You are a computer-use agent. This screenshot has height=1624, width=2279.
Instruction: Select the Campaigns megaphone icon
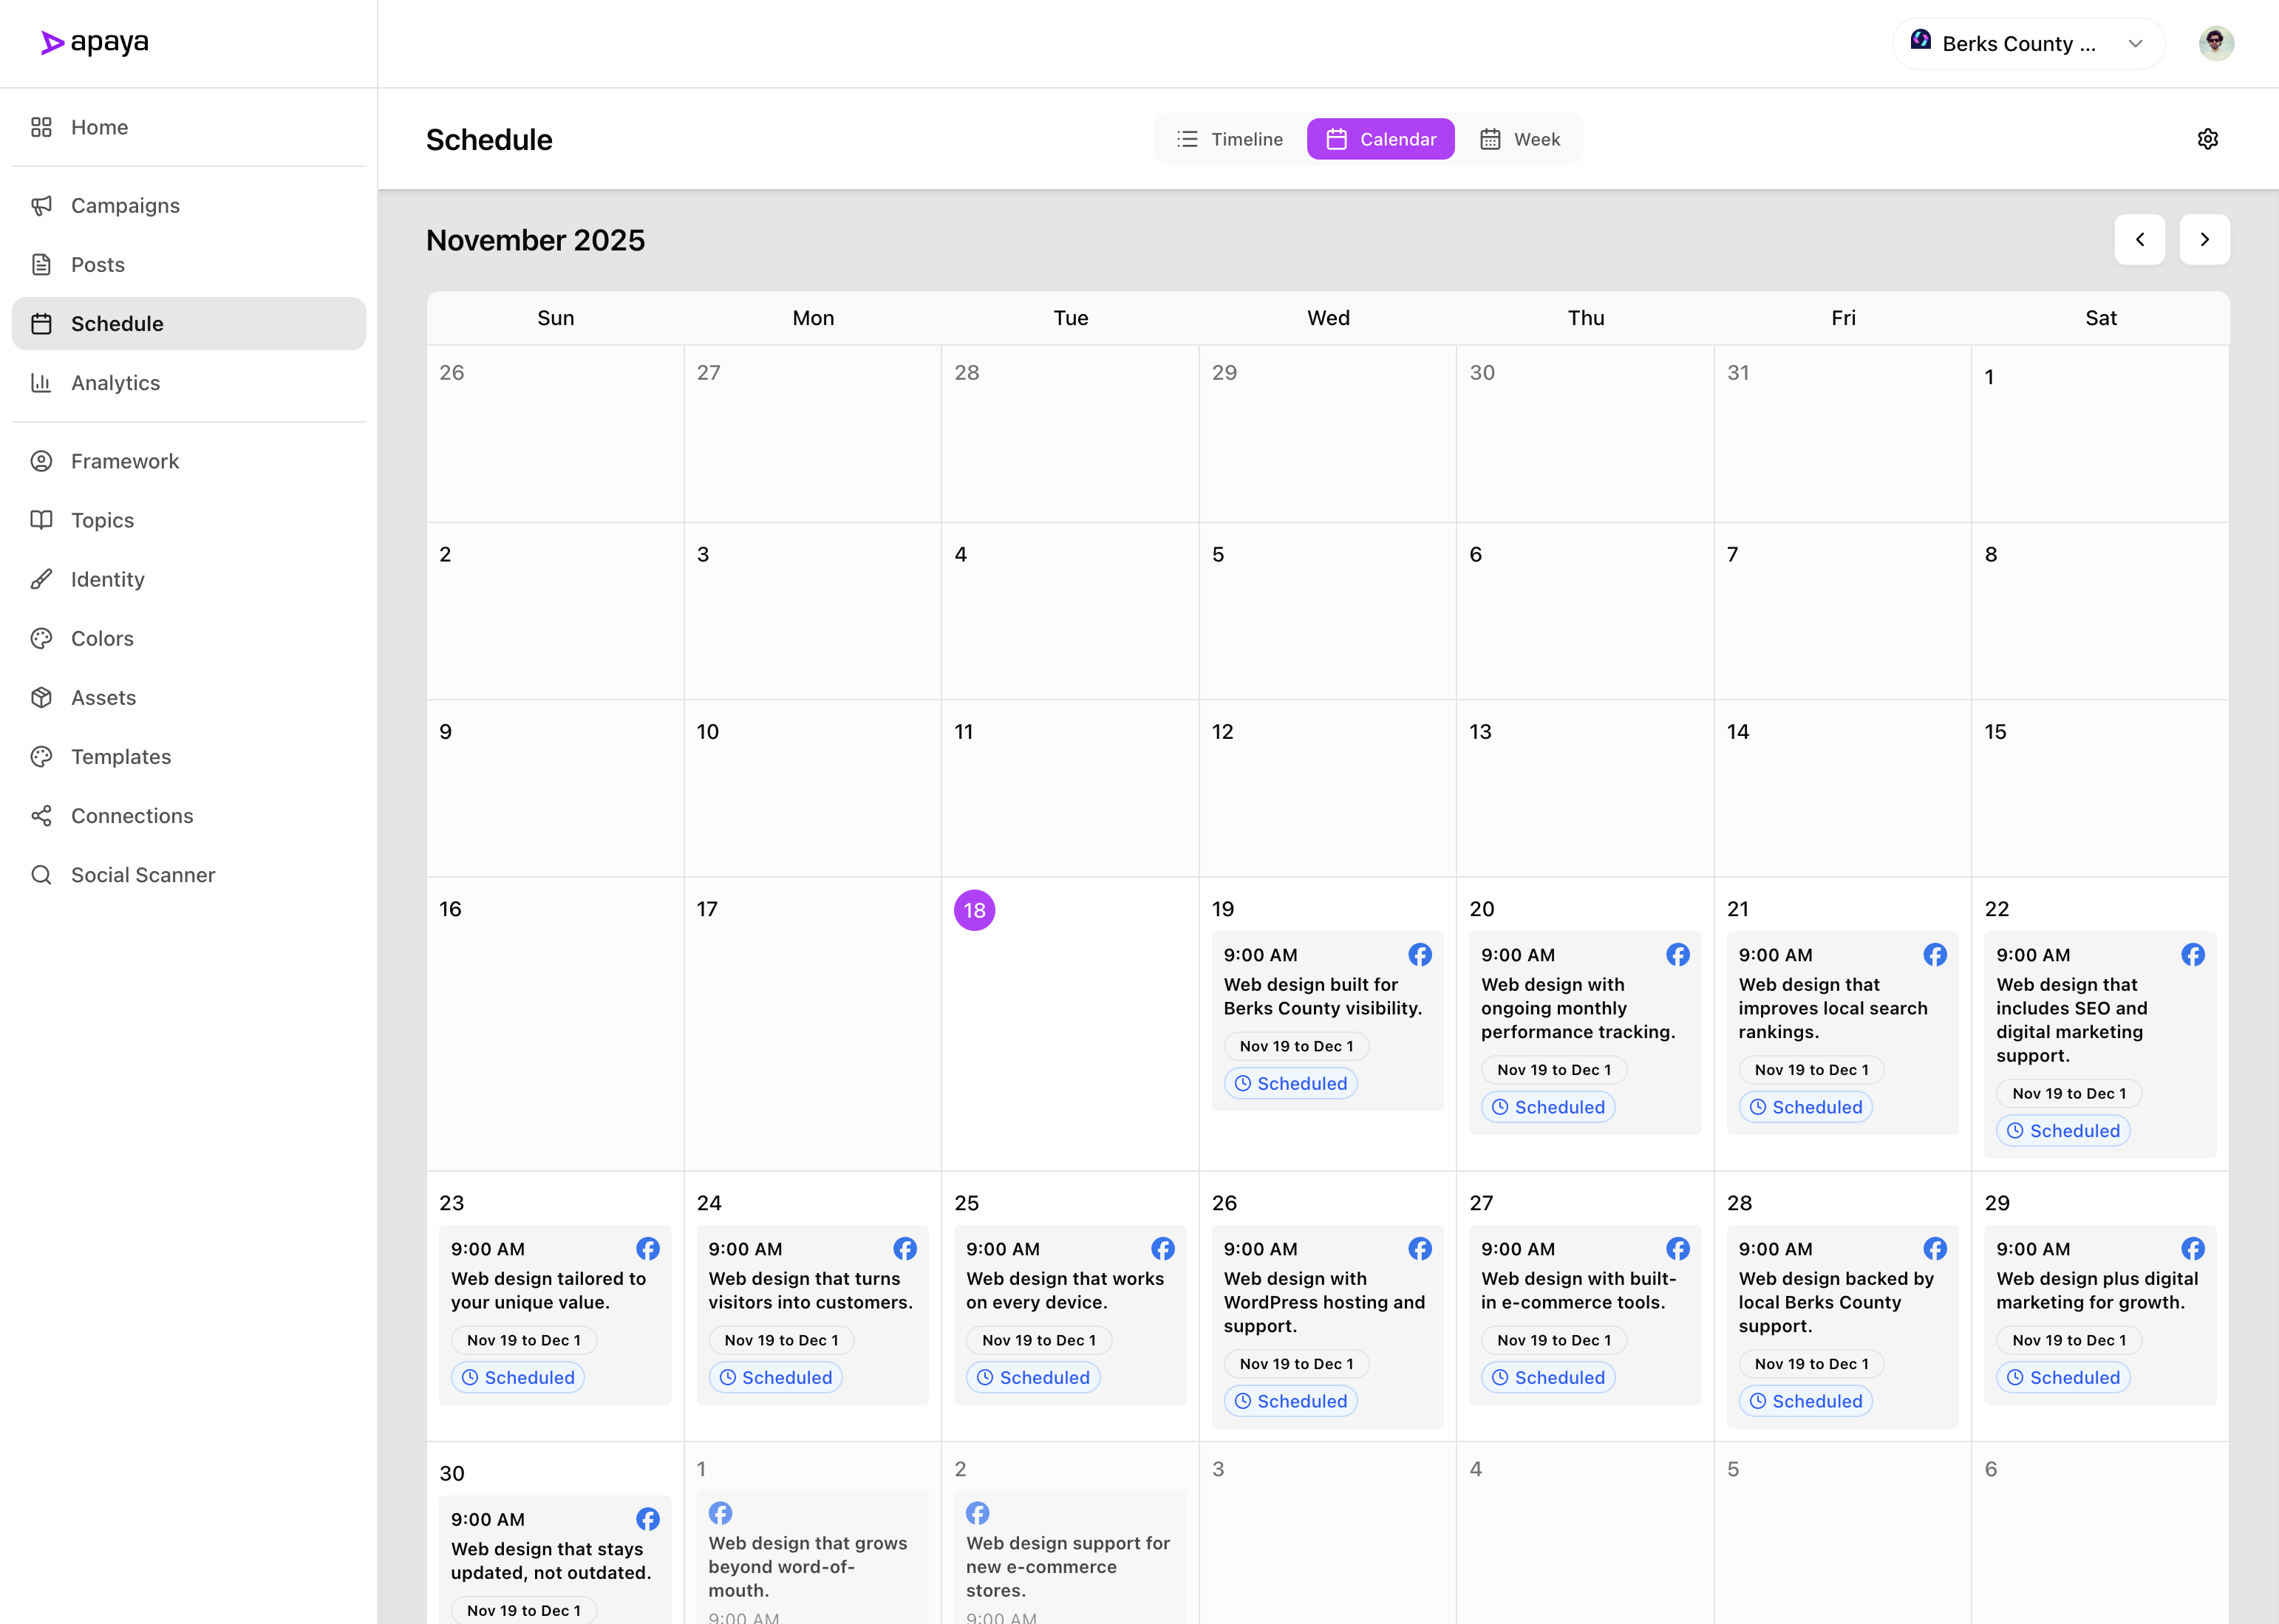(x=41, y=205)
